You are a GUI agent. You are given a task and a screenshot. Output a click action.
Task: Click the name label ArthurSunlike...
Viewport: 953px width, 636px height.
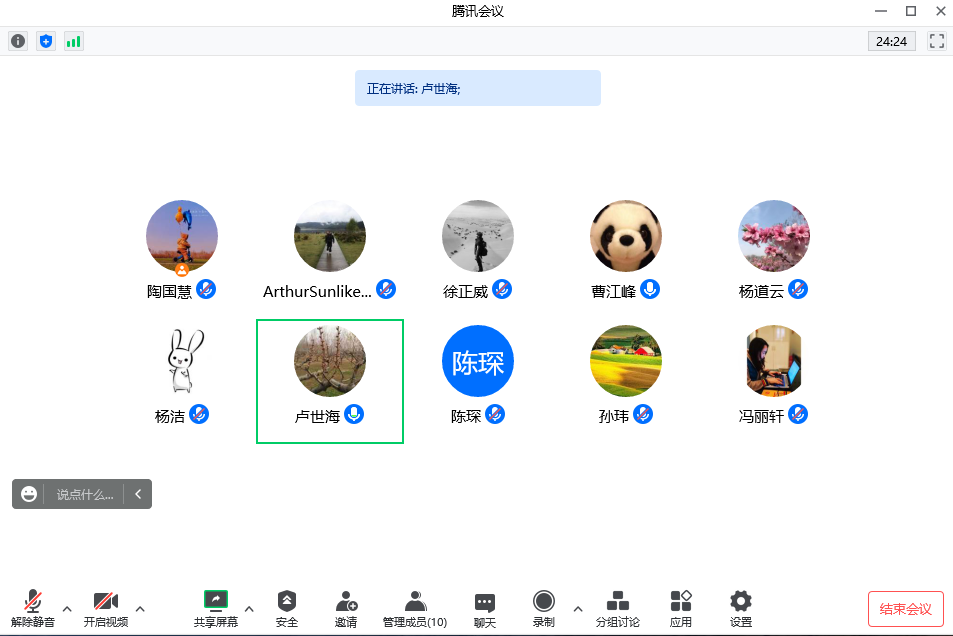[317, 292]
